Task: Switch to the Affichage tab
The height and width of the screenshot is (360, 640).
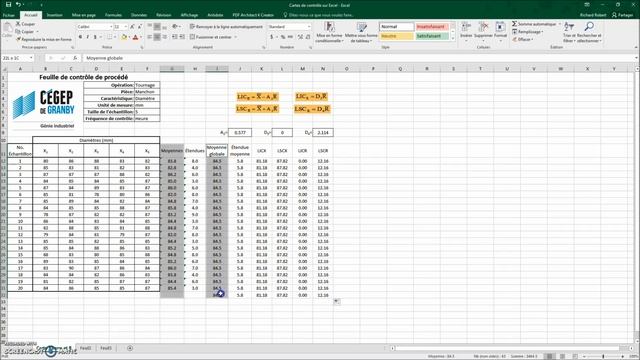Action: [x=189, y=15]
